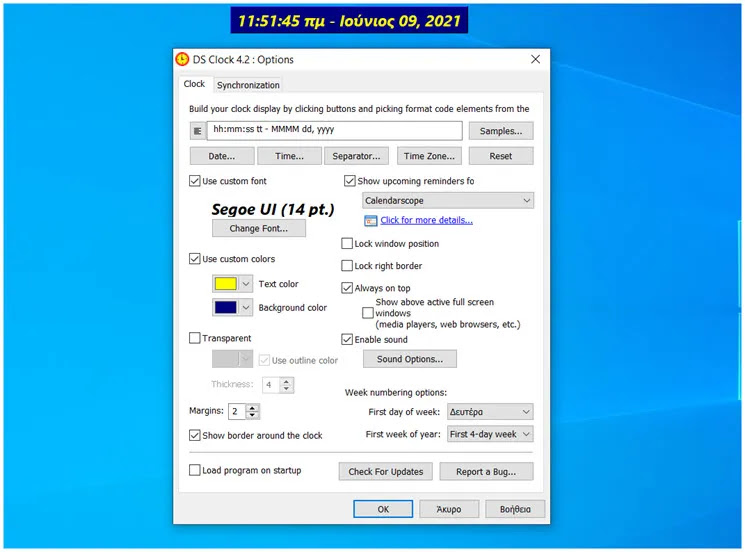Enable Show above active full screen windows

coord(368,313)
